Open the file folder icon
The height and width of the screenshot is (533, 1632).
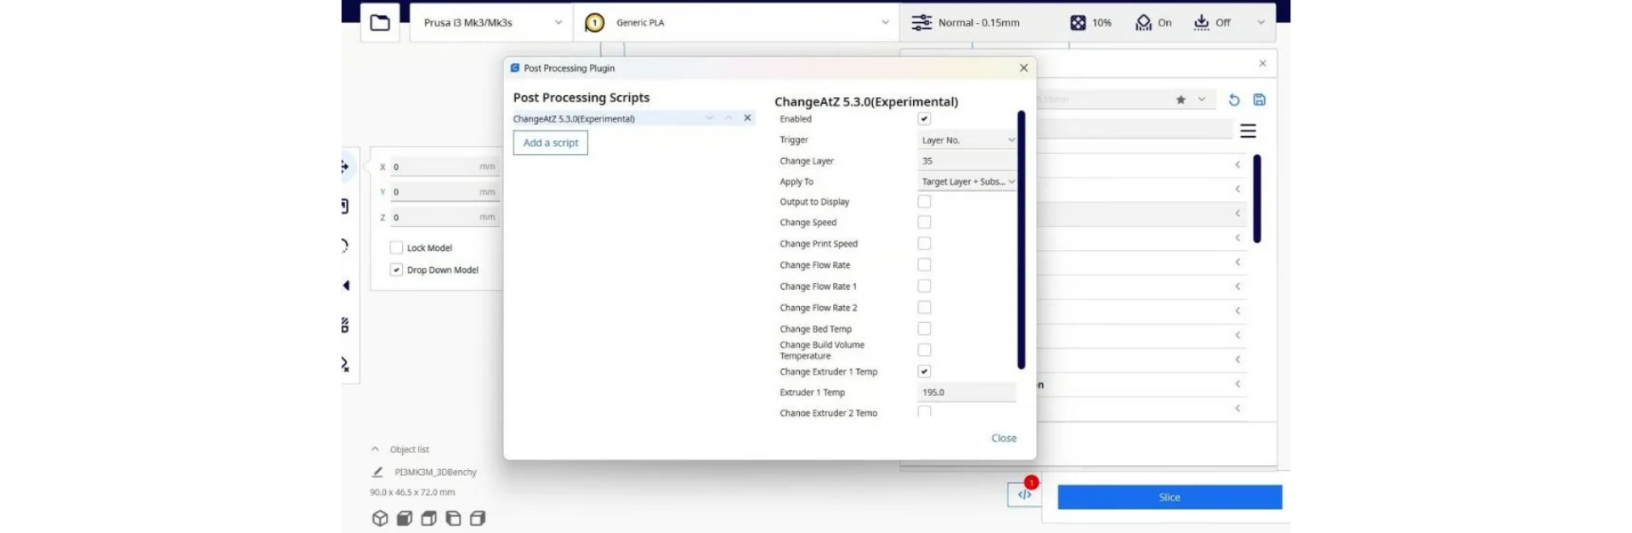[380, 22]
